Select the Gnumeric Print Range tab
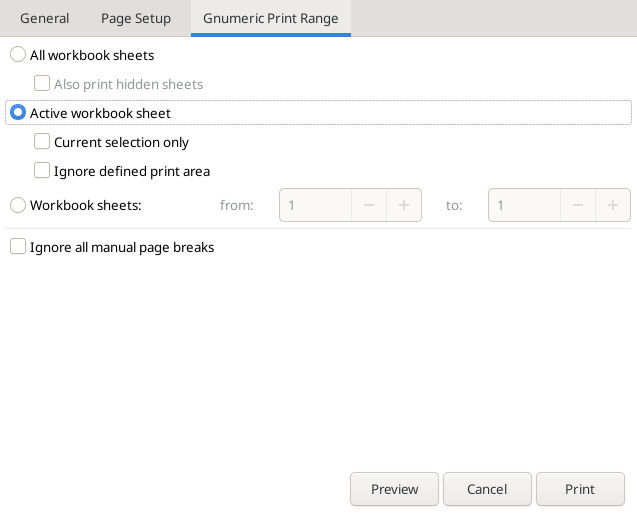The image size is (637, 518). tap(271, 18)
